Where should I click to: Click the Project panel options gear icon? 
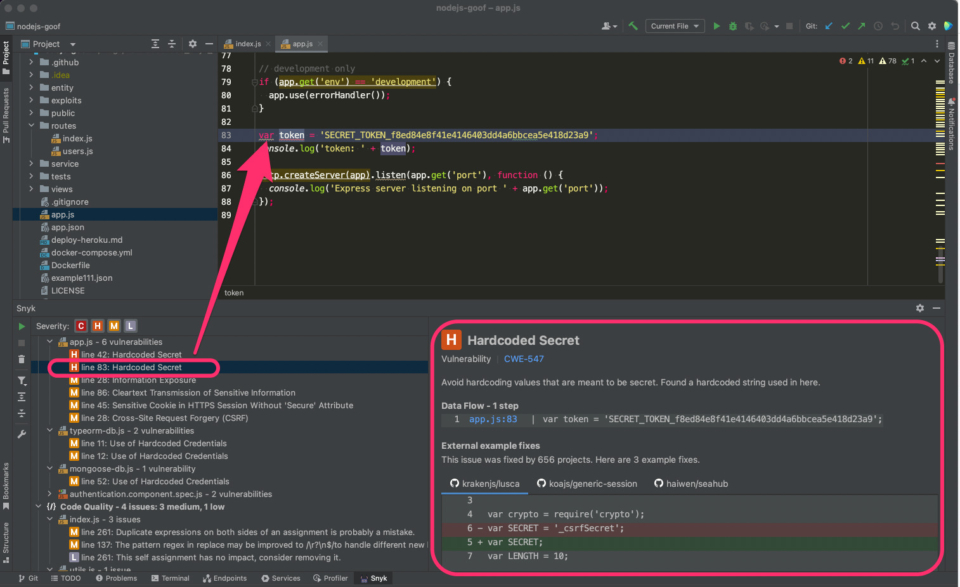192,43
